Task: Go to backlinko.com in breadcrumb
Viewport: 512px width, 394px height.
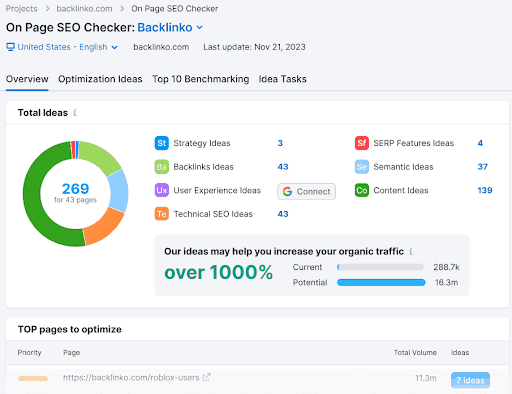Action: (x=84, y=9)
